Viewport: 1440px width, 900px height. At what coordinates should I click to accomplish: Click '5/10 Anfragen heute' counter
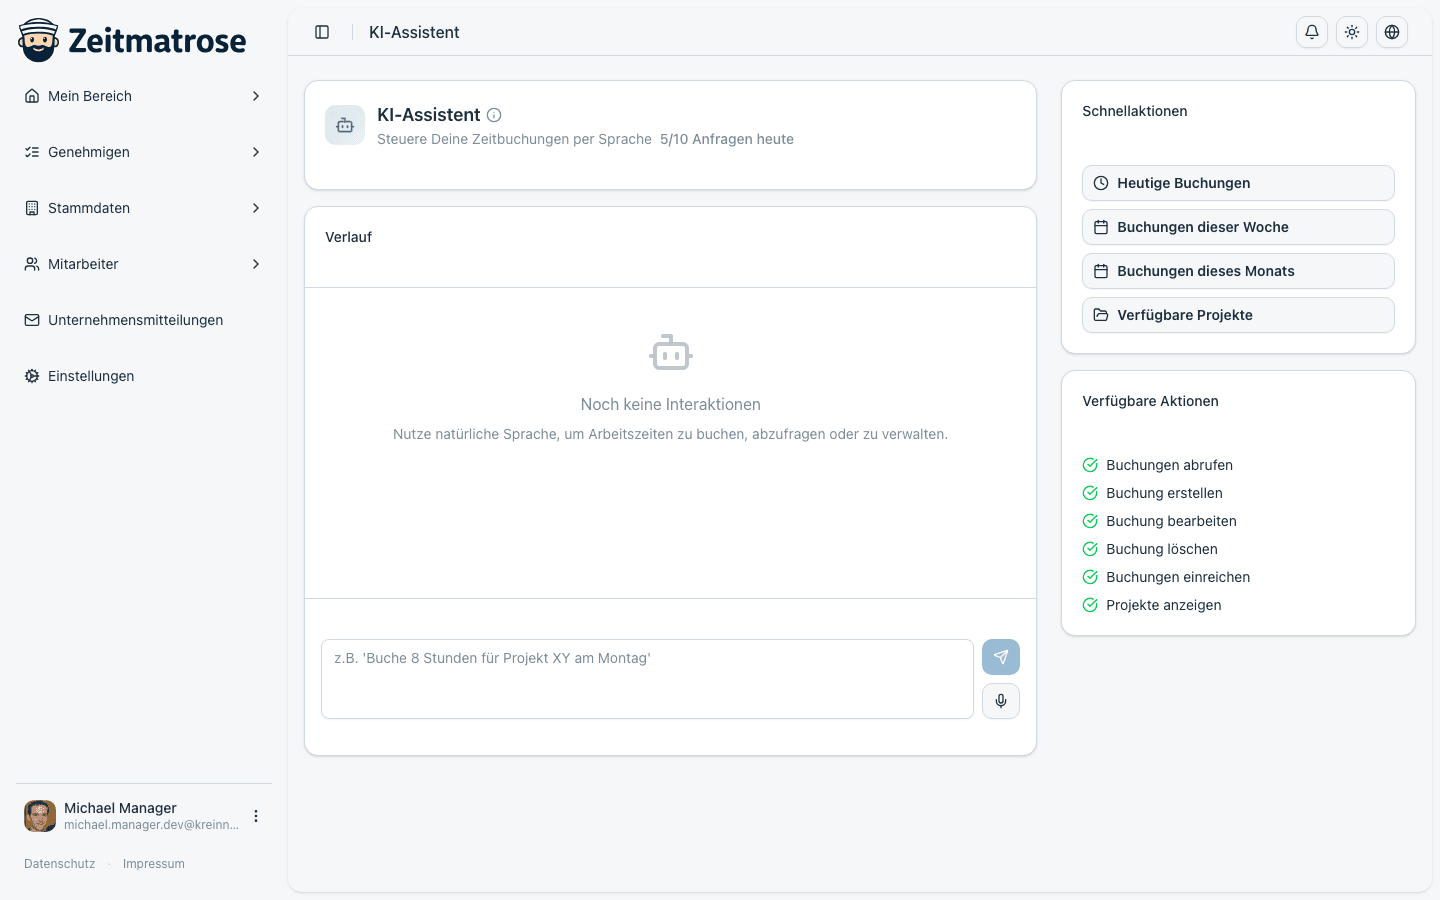(x=727, y=139)
